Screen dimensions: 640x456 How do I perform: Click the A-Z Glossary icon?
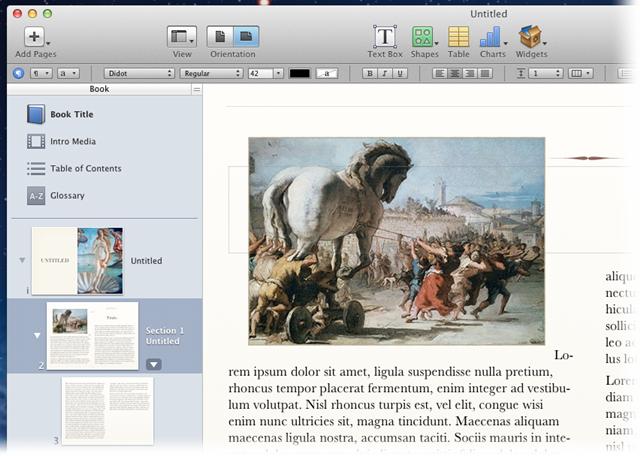point(36,196)
